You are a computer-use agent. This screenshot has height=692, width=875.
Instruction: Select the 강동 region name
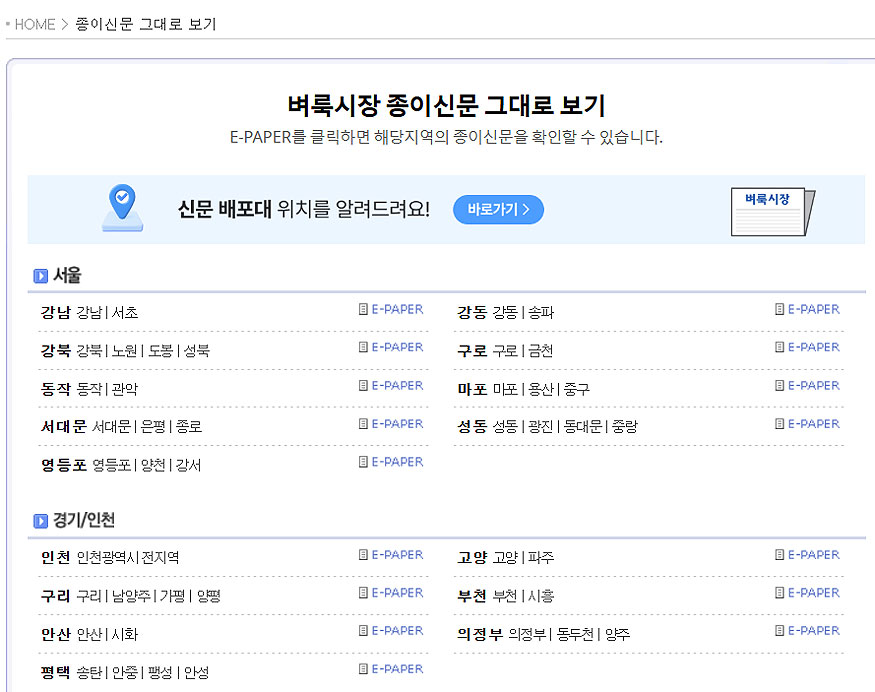click(x=472, y=313)
